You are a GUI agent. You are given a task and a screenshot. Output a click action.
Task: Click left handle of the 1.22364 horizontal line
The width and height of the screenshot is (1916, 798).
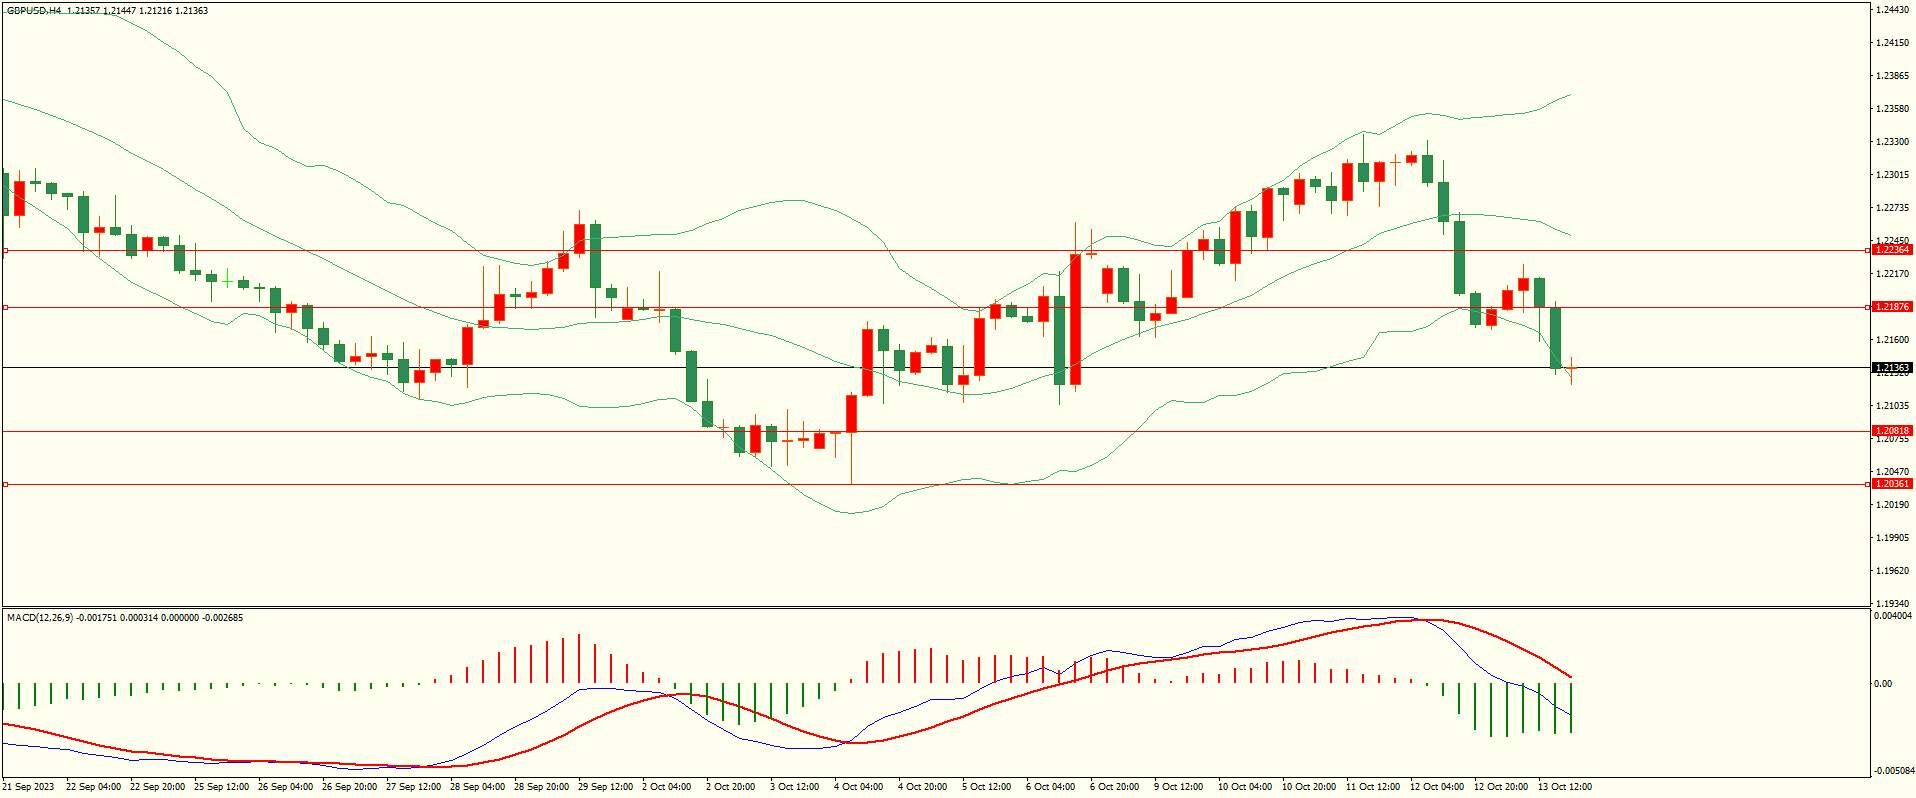(x=5, y=250)
